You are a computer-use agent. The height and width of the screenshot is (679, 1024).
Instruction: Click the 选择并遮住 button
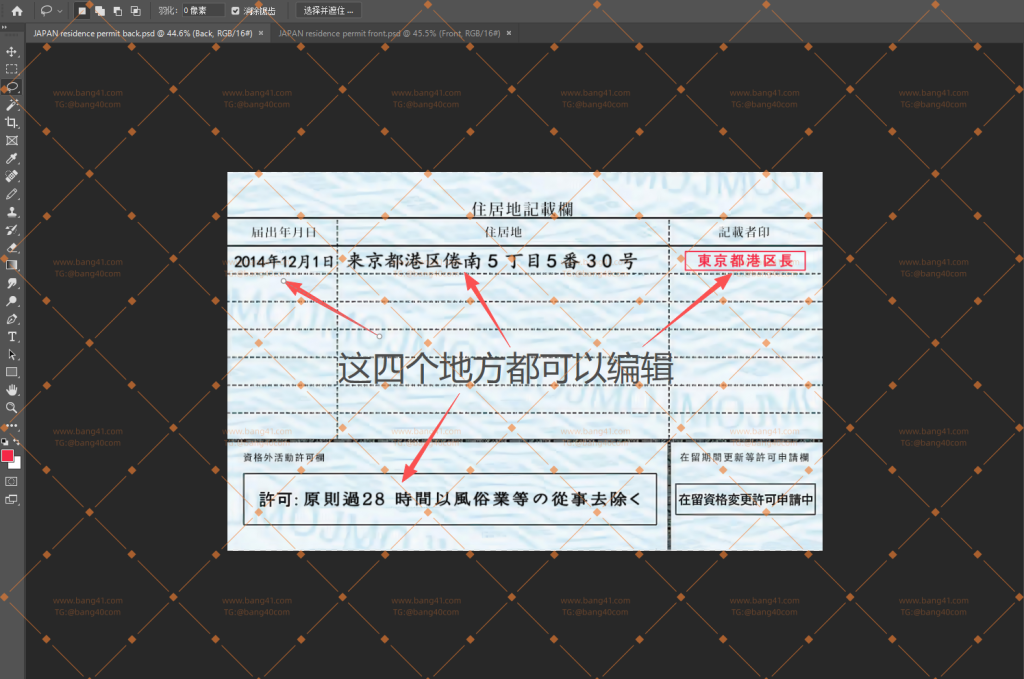pos(328,10)
